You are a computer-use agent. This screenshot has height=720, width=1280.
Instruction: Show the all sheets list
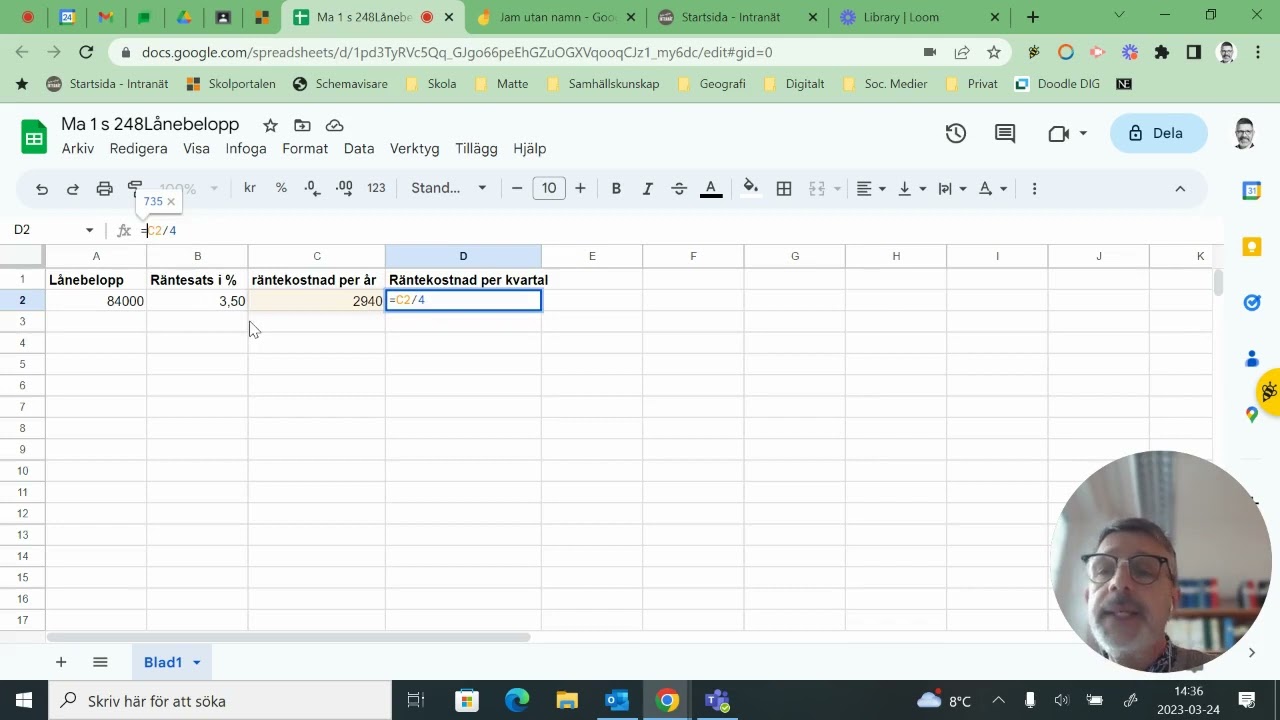100,662
